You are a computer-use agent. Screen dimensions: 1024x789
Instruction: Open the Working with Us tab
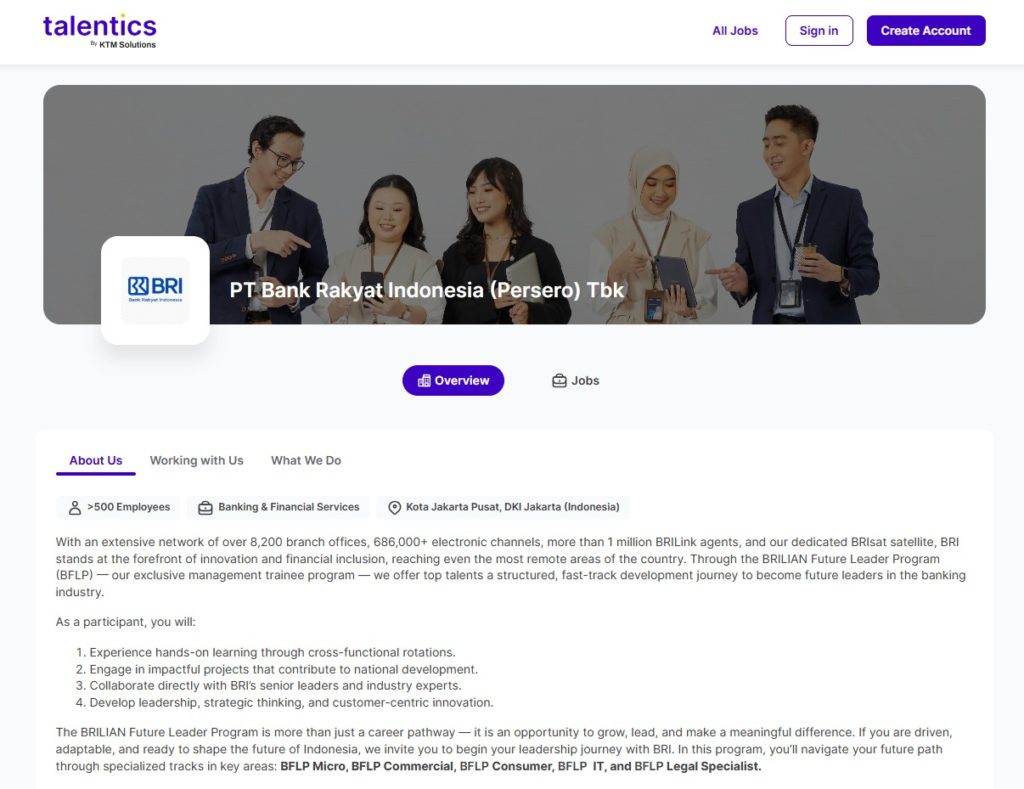coord(197,460)
